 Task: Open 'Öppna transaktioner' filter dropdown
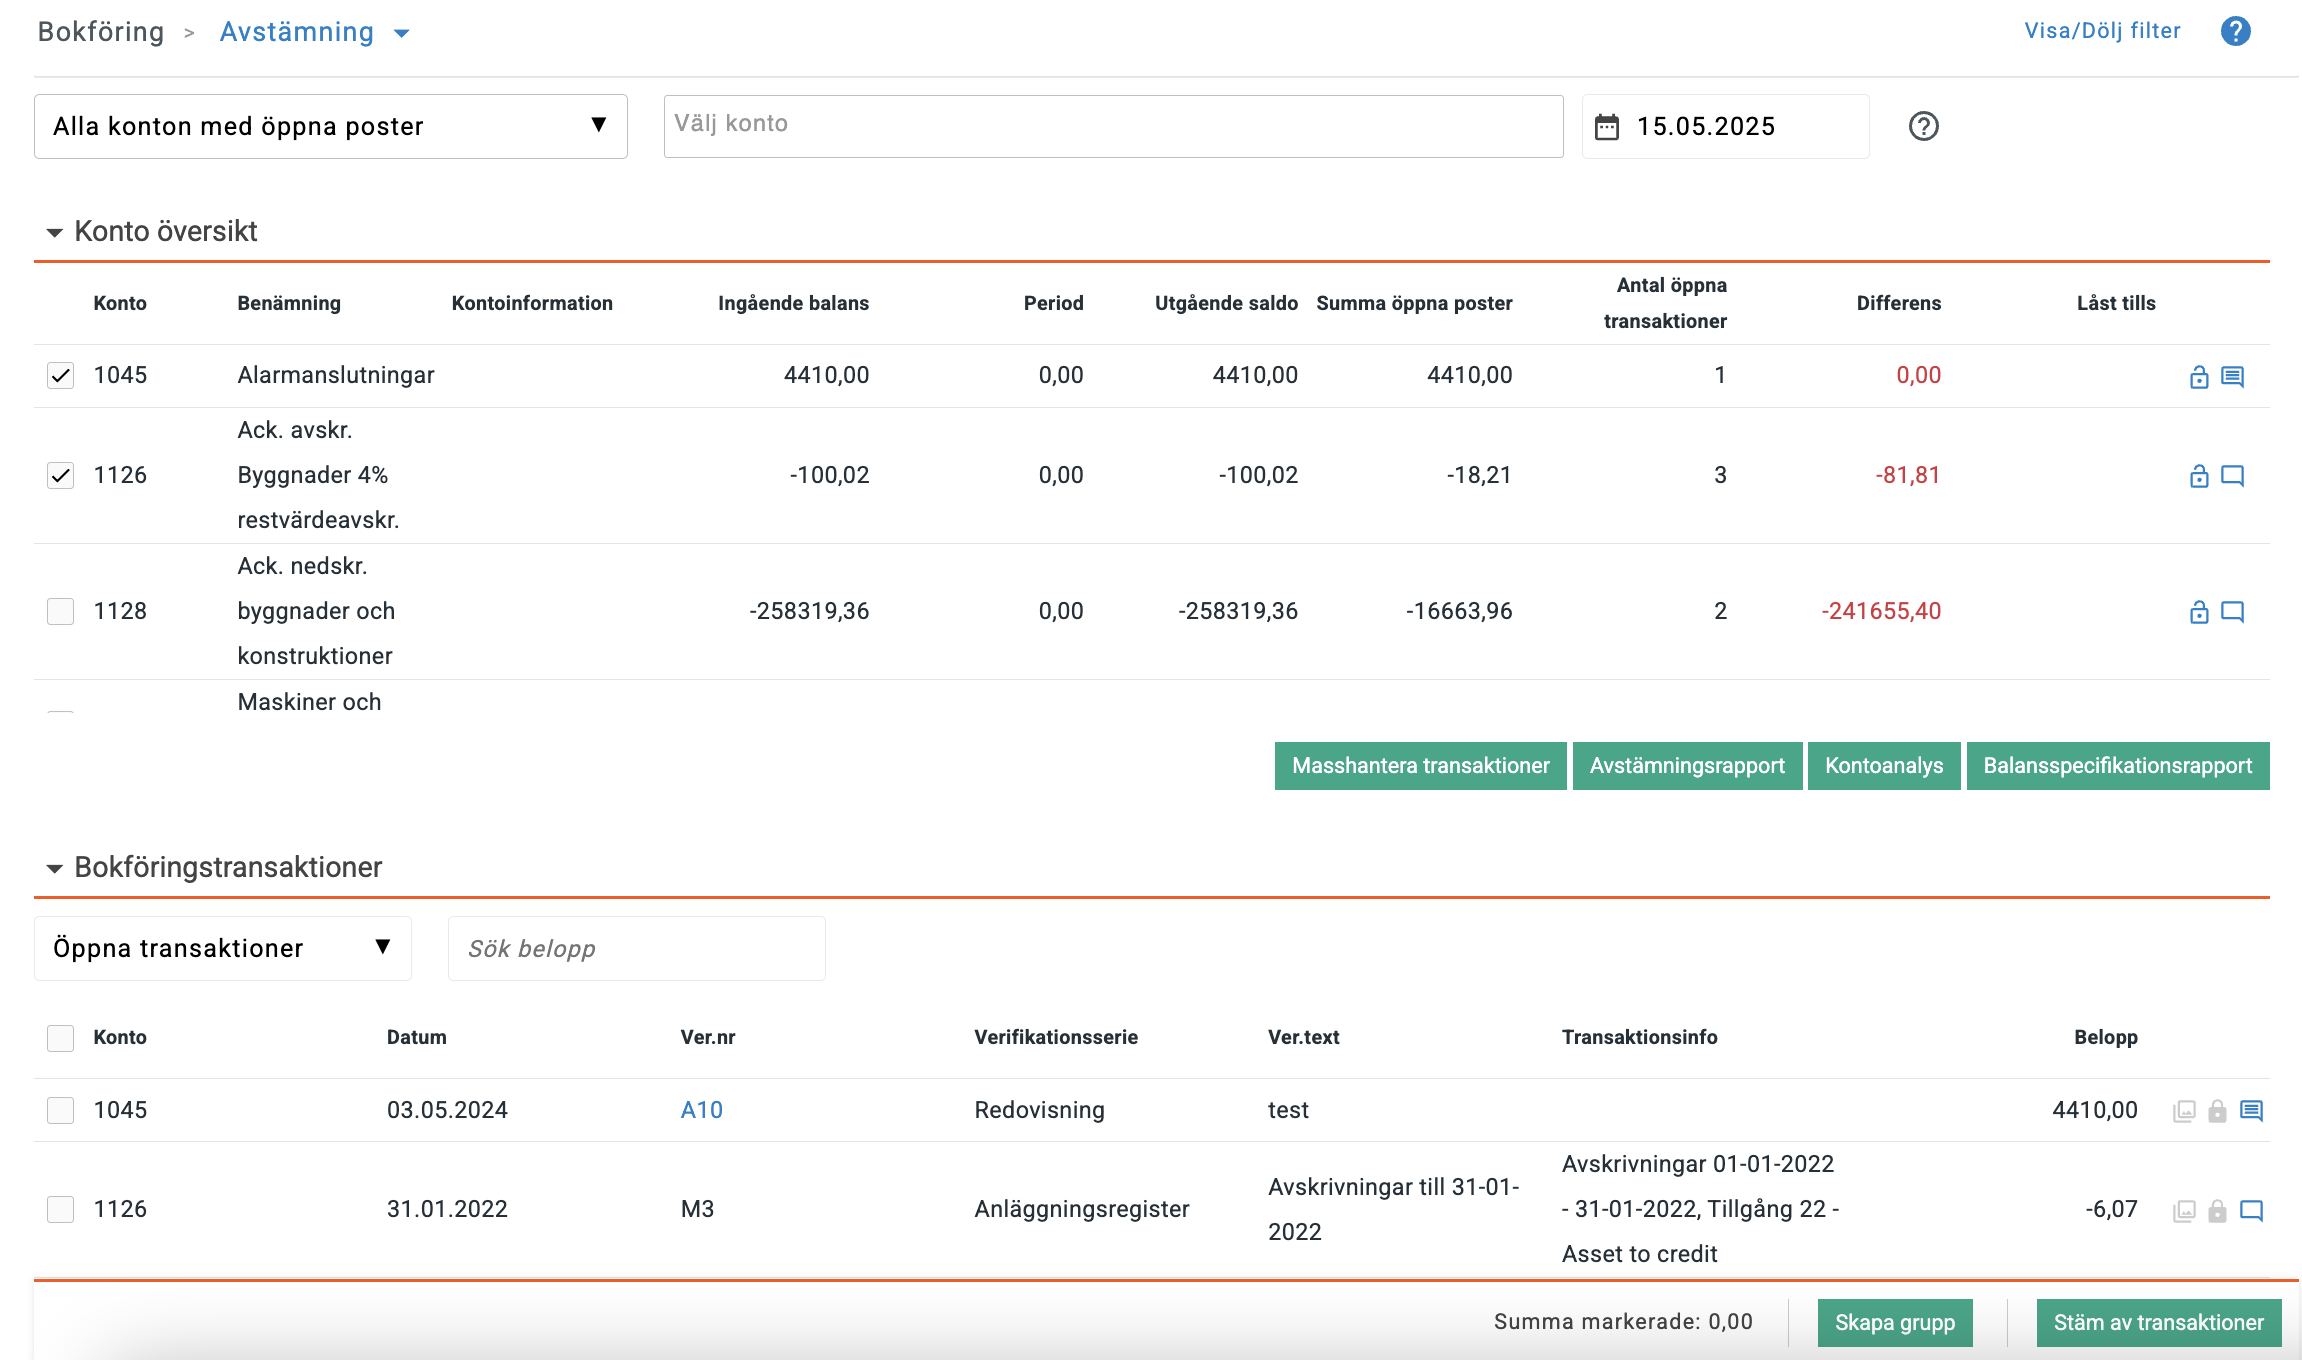click(x=223, y=948)
